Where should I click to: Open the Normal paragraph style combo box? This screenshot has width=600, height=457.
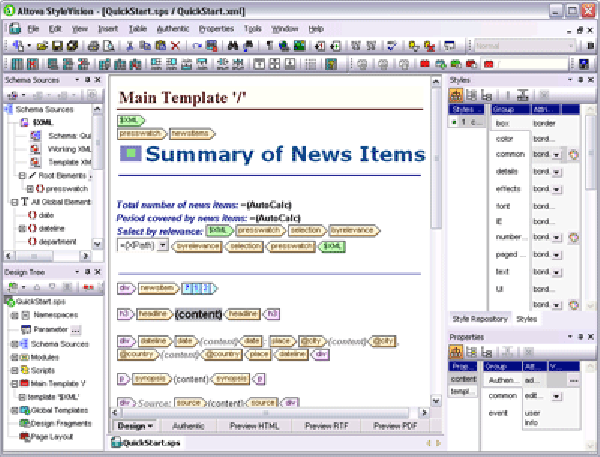coord(525,46)
